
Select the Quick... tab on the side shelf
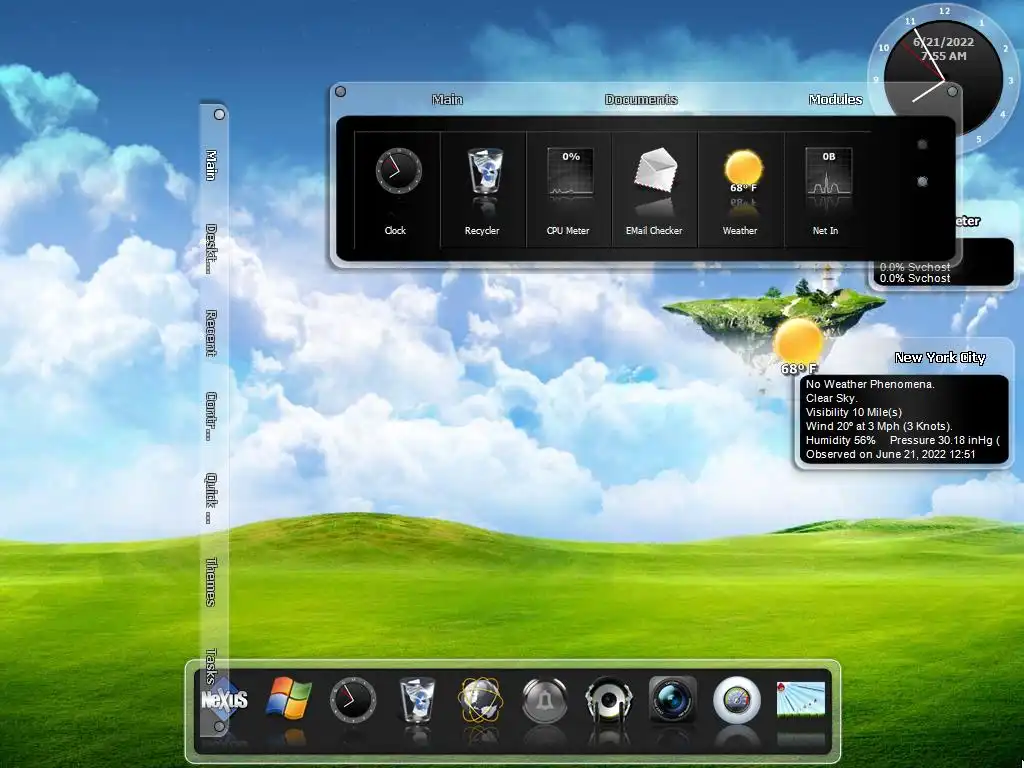click(211, 498)
